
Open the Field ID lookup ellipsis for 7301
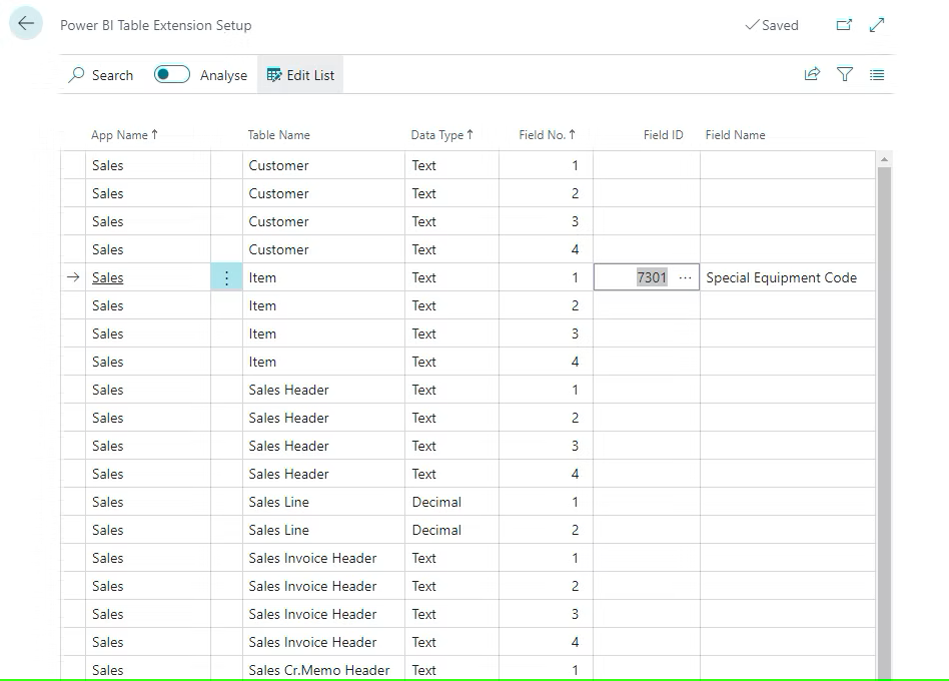click(684, 277)
